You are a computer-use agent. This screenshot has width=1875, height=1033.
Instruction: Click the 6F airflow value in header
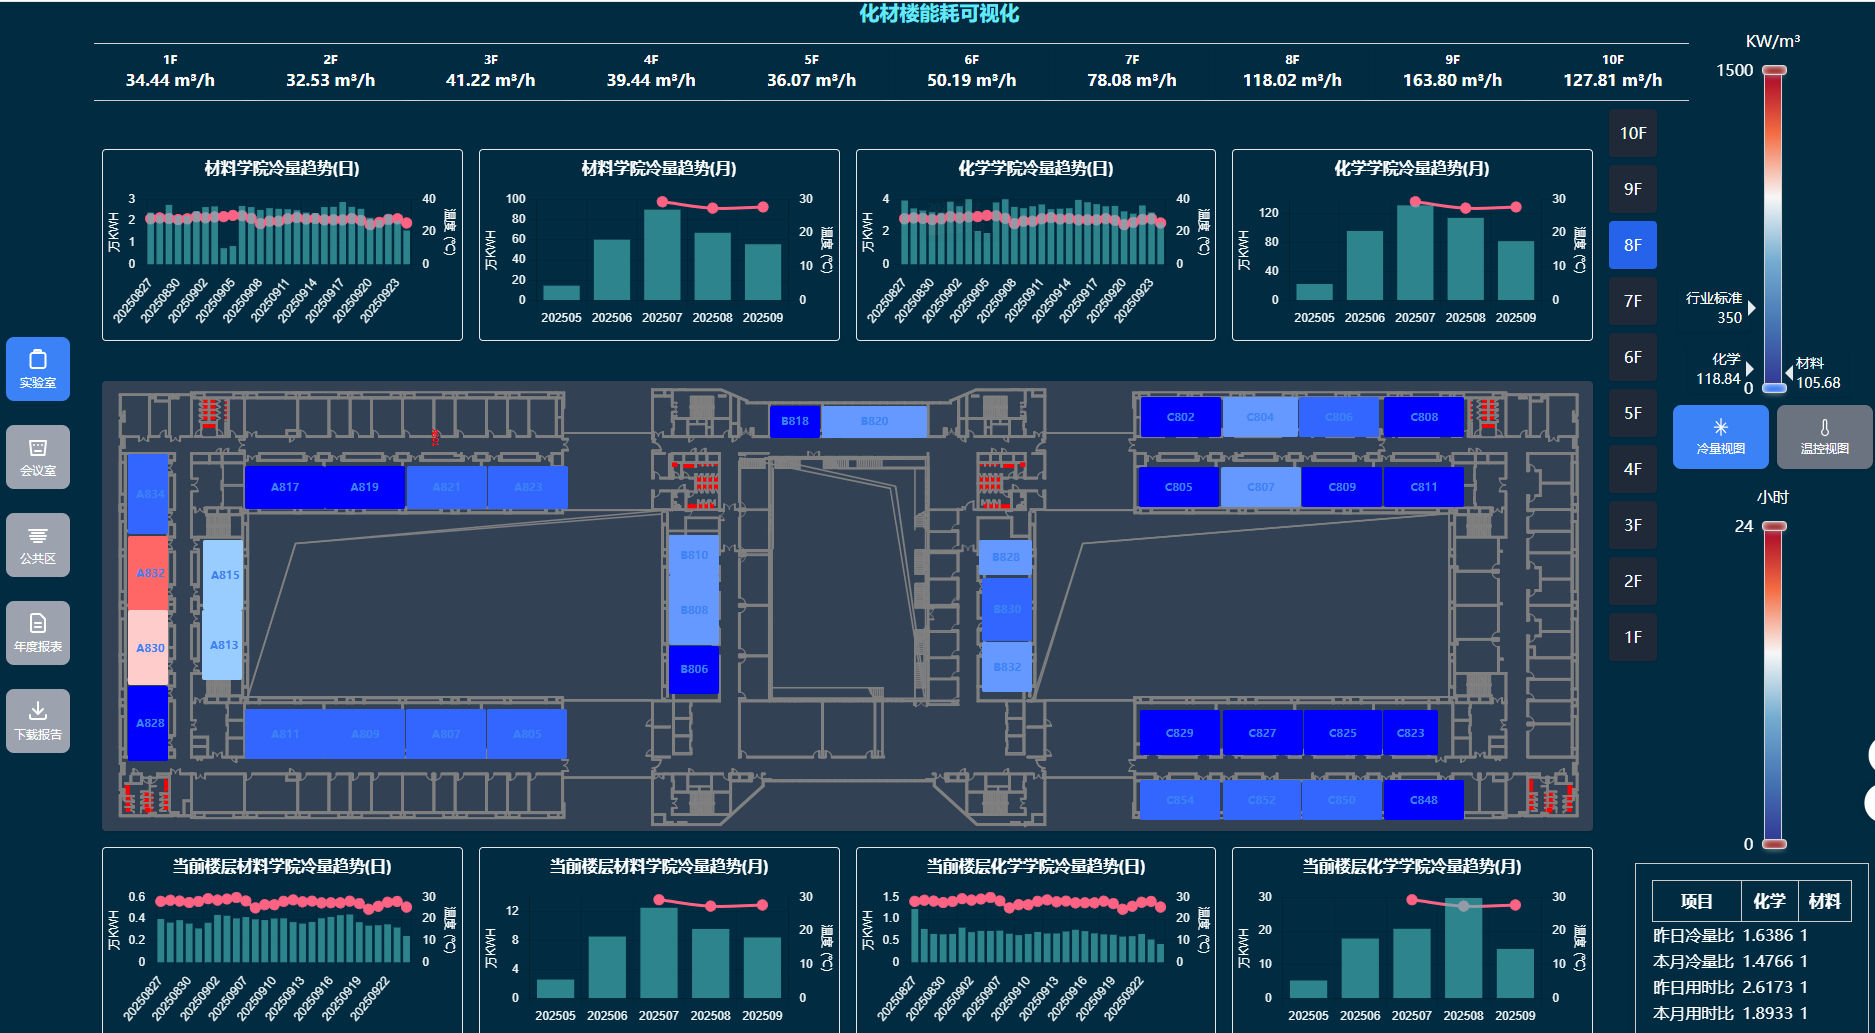pos(971,80)
